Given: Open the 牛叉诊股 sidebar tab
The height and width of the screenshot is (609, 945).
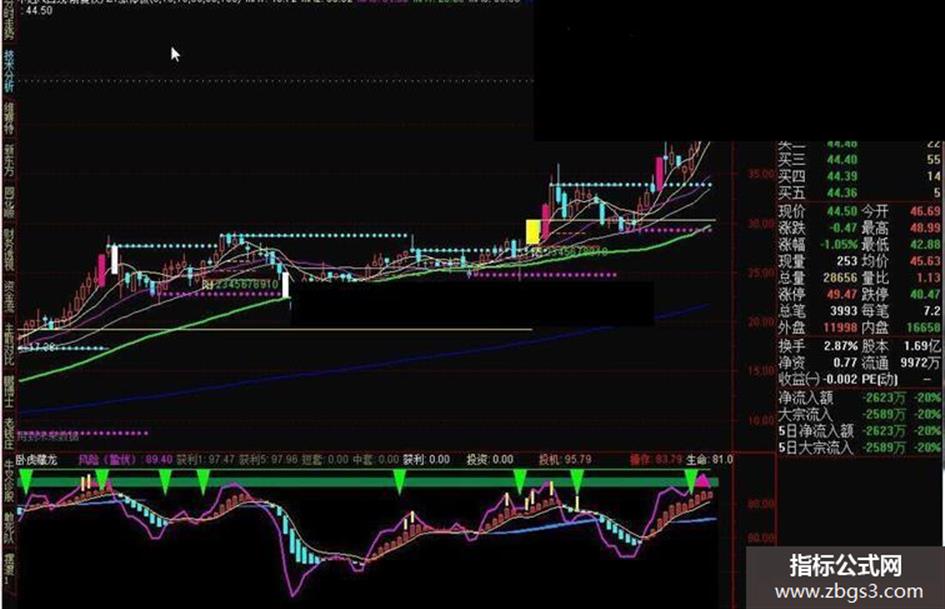Looking at the screenshot, I should click(x=8, y=482).
